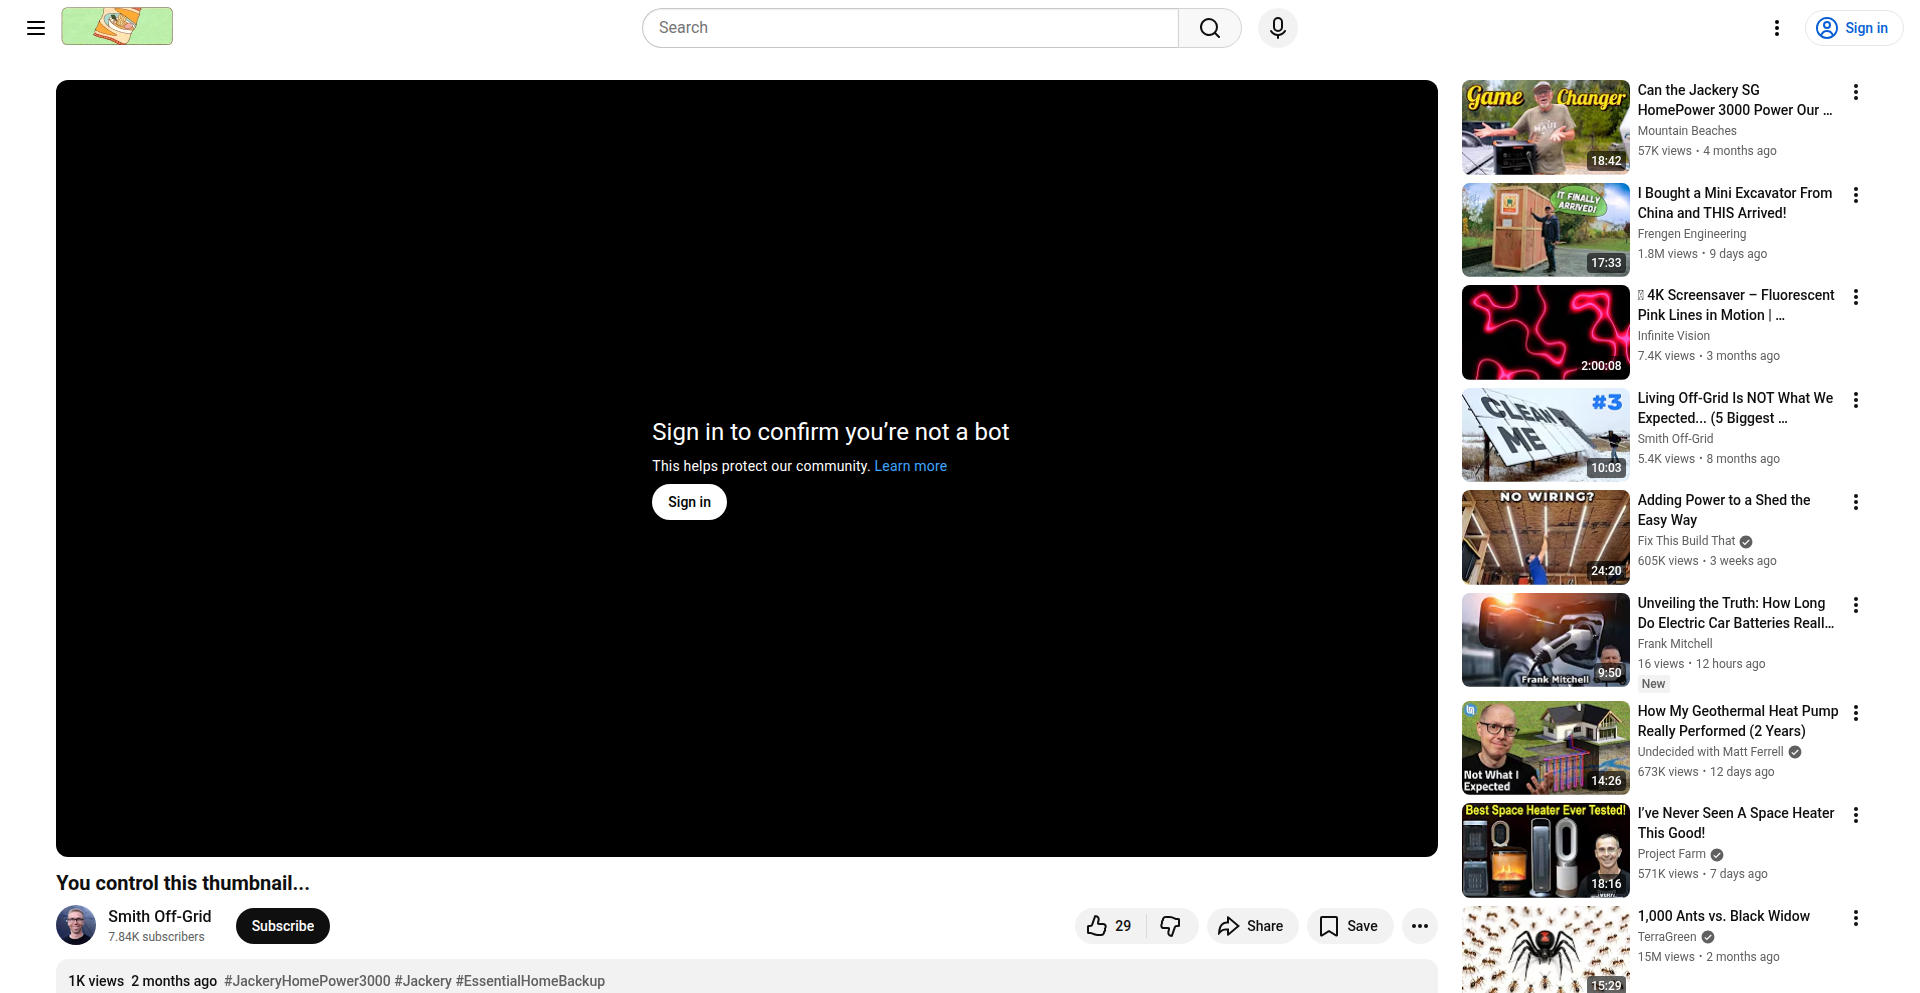The image size is (1920, 993).
Task: Open options for Space Heater video
Action: pos(1856,815)
